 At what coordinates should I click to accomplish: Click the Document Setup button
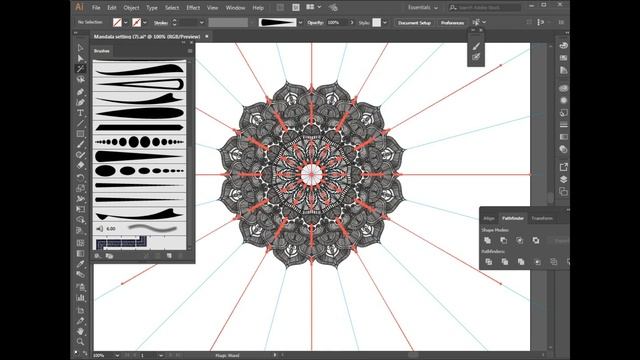pos(414,23)
